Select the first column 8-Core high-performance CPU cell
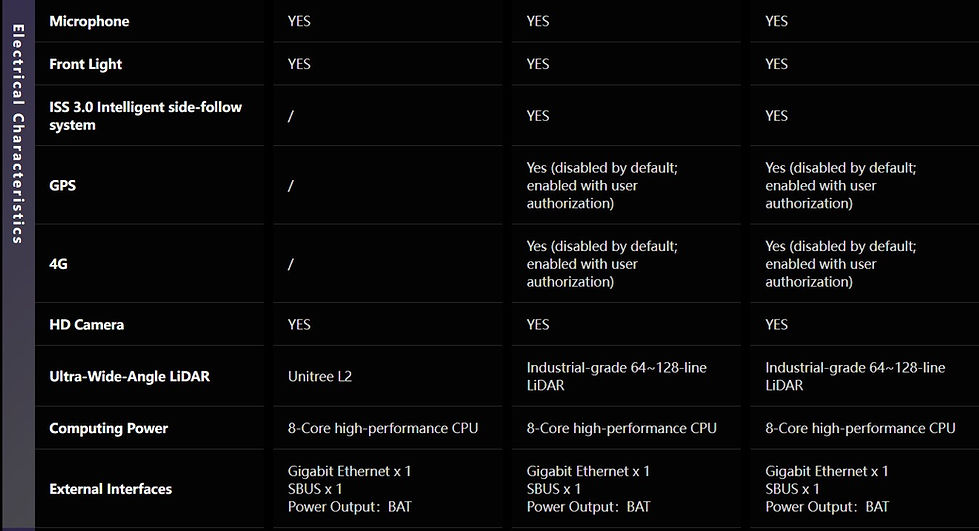This screenshot has height=531, width=979. tap(383, 429)
